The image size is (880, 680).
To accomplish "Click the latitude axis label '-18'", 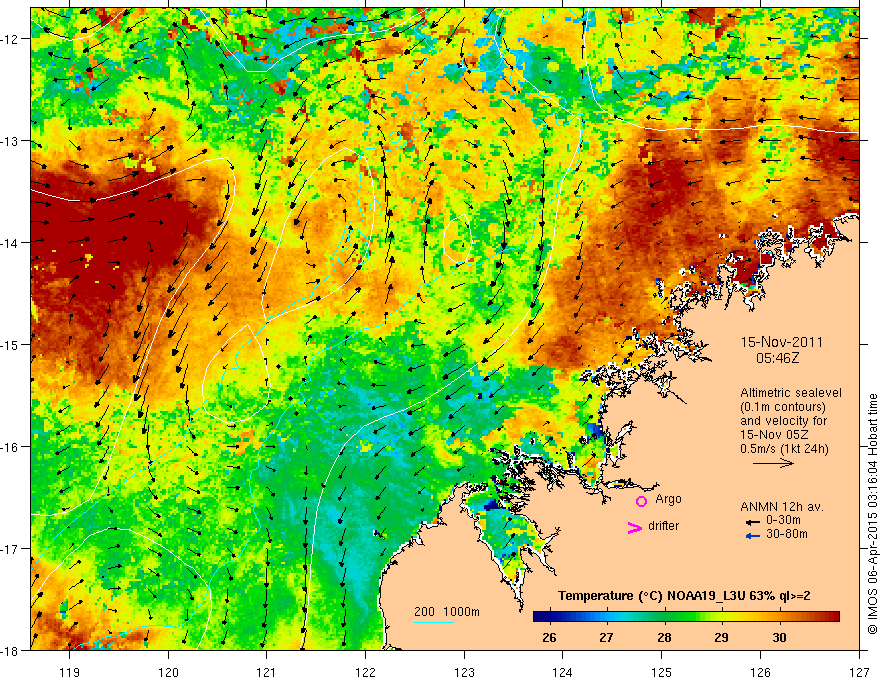I will 10,650.
